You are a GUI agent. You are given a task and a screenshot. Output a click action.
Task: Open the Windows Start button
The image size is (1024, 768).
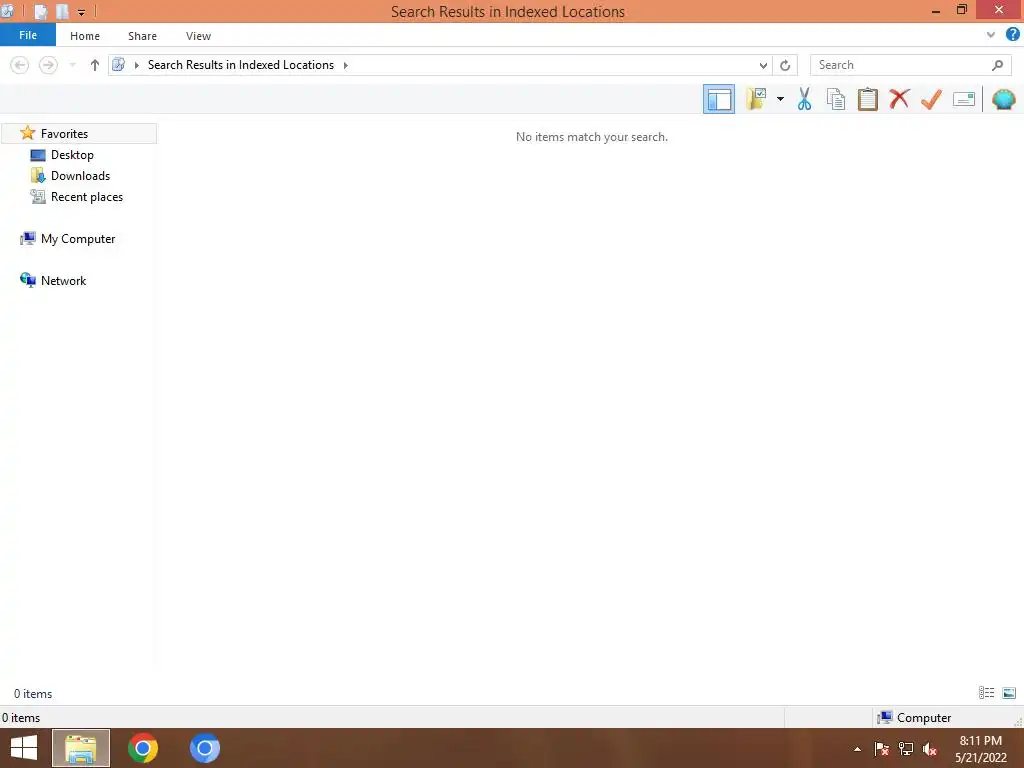(24, 748)
